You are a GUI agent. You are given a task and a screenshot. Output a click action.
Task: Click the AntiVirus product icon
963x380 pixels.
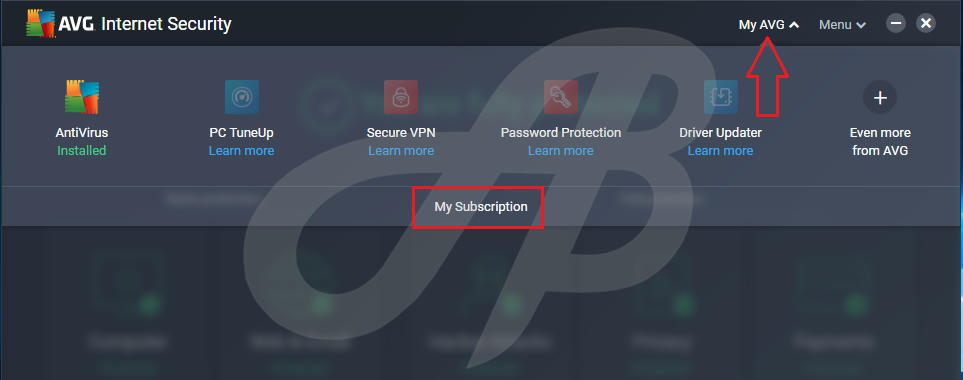pos(82,97)
